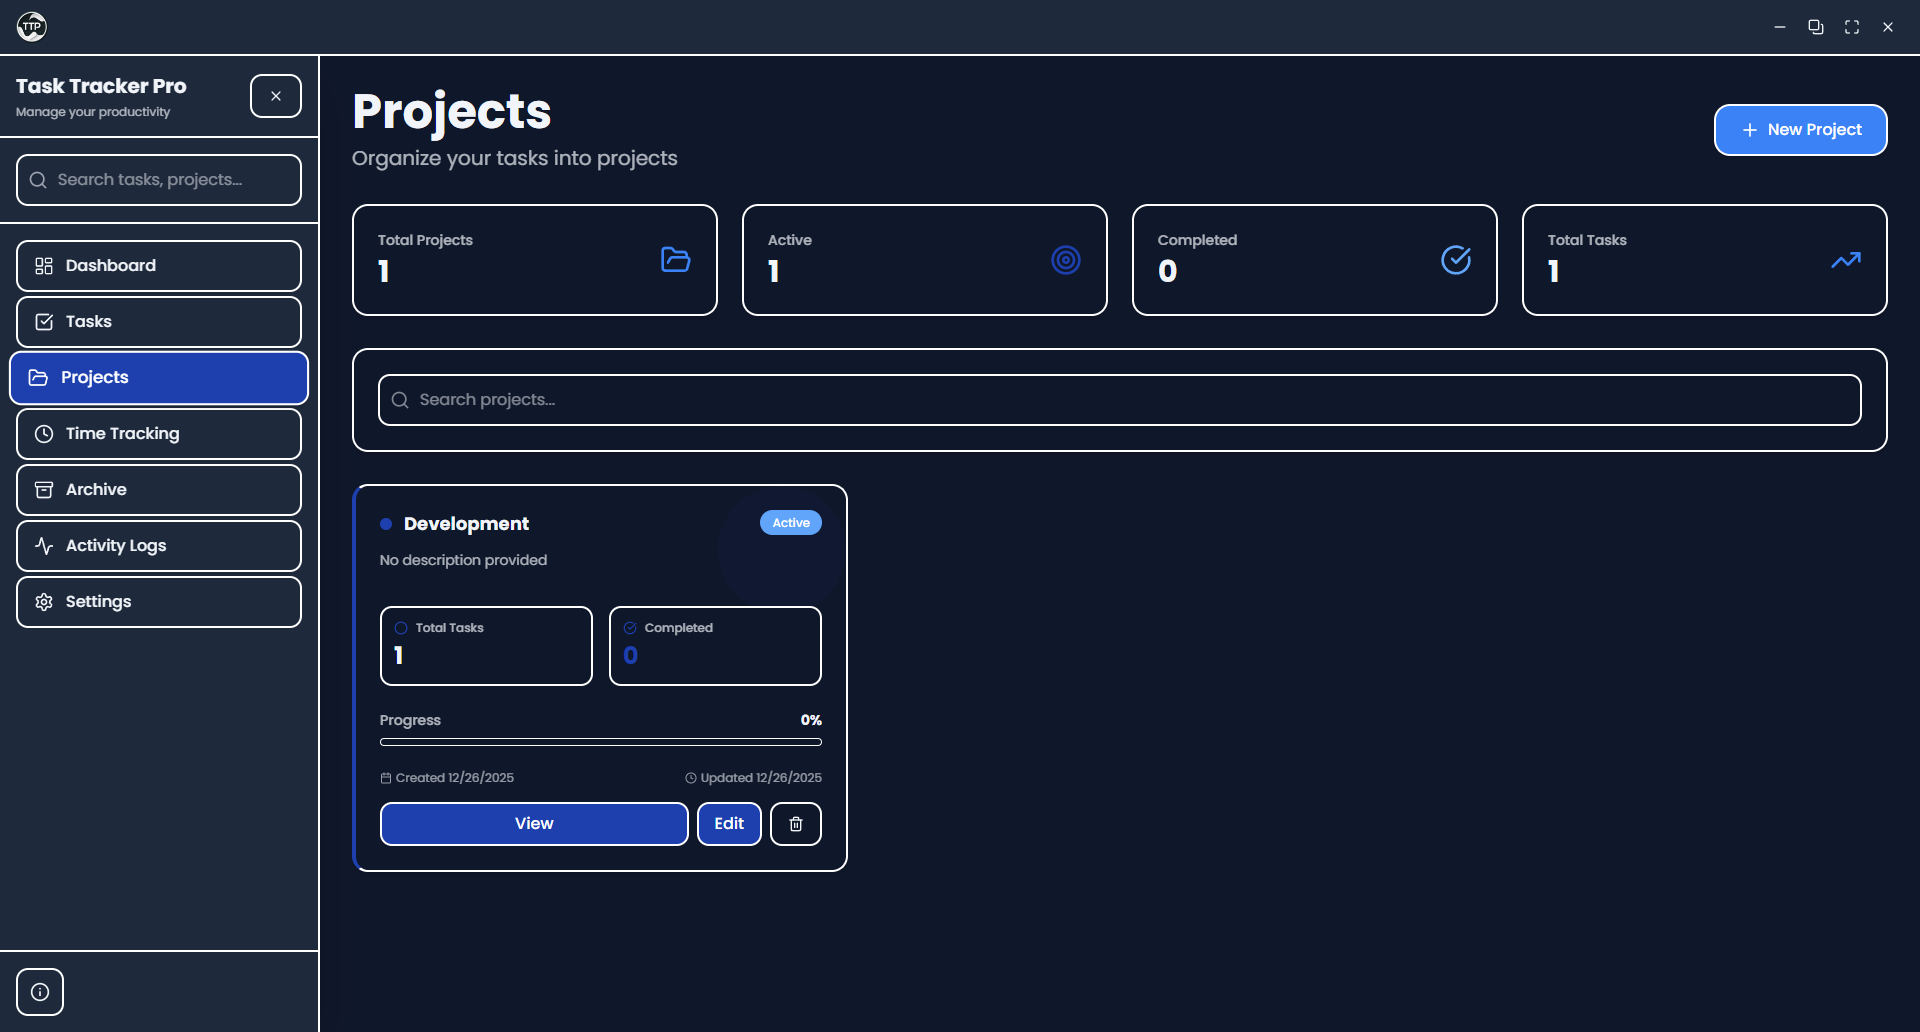This screenshot has width=1920, height=1032.
Task: Click the checkmark icon in Completed card
Action: point(1456,260)
